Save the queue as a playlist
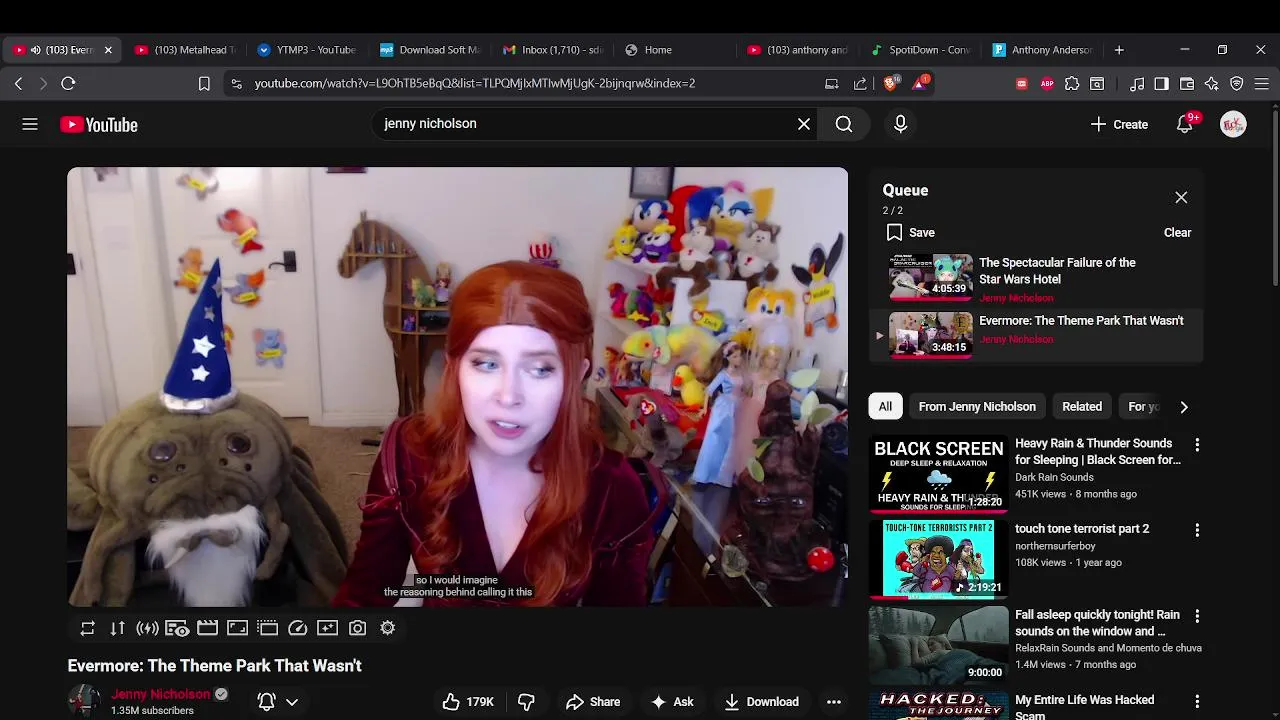This screenshot has height=720, width=1280. tap(910, 233)
